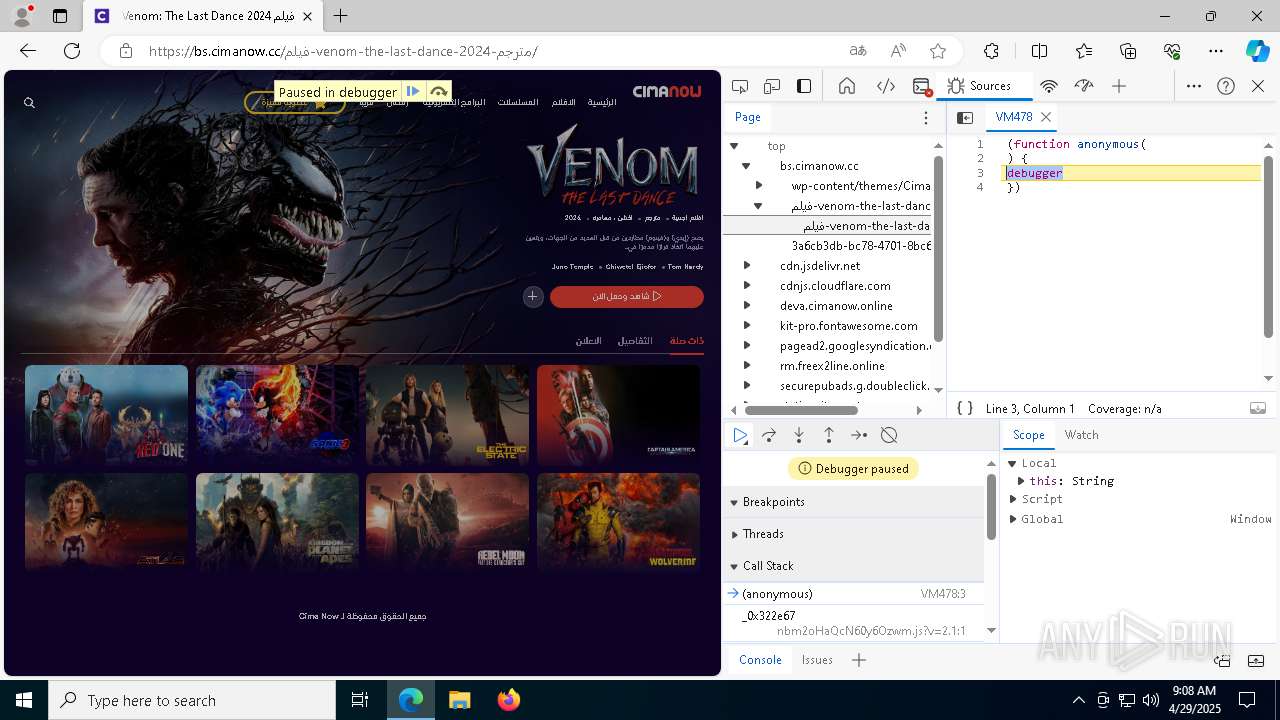Pretty print the source code braces

pyautogui.click(x=965, y=408)
